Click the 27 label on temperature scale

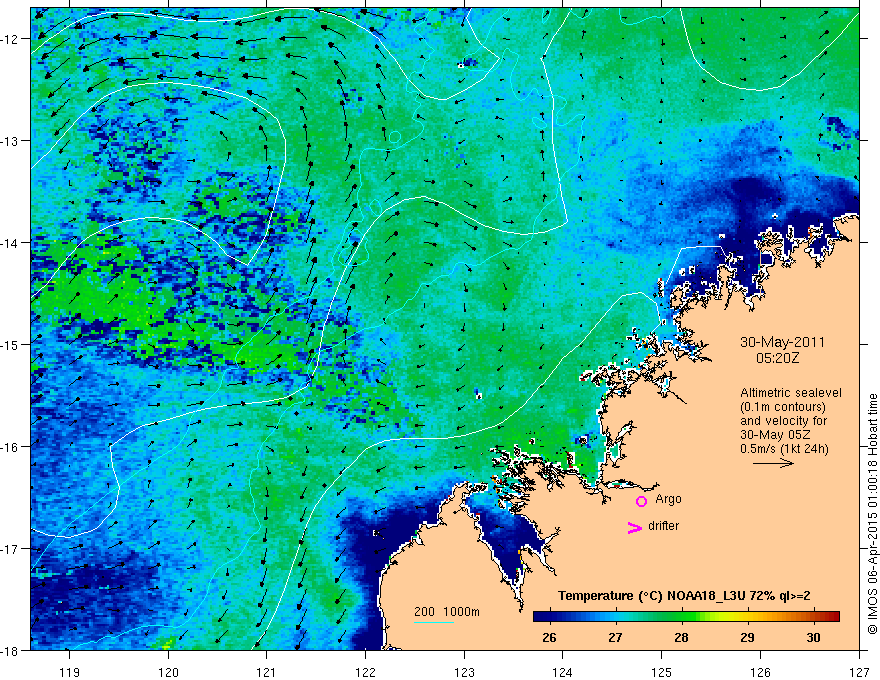[x=616, y=638]
